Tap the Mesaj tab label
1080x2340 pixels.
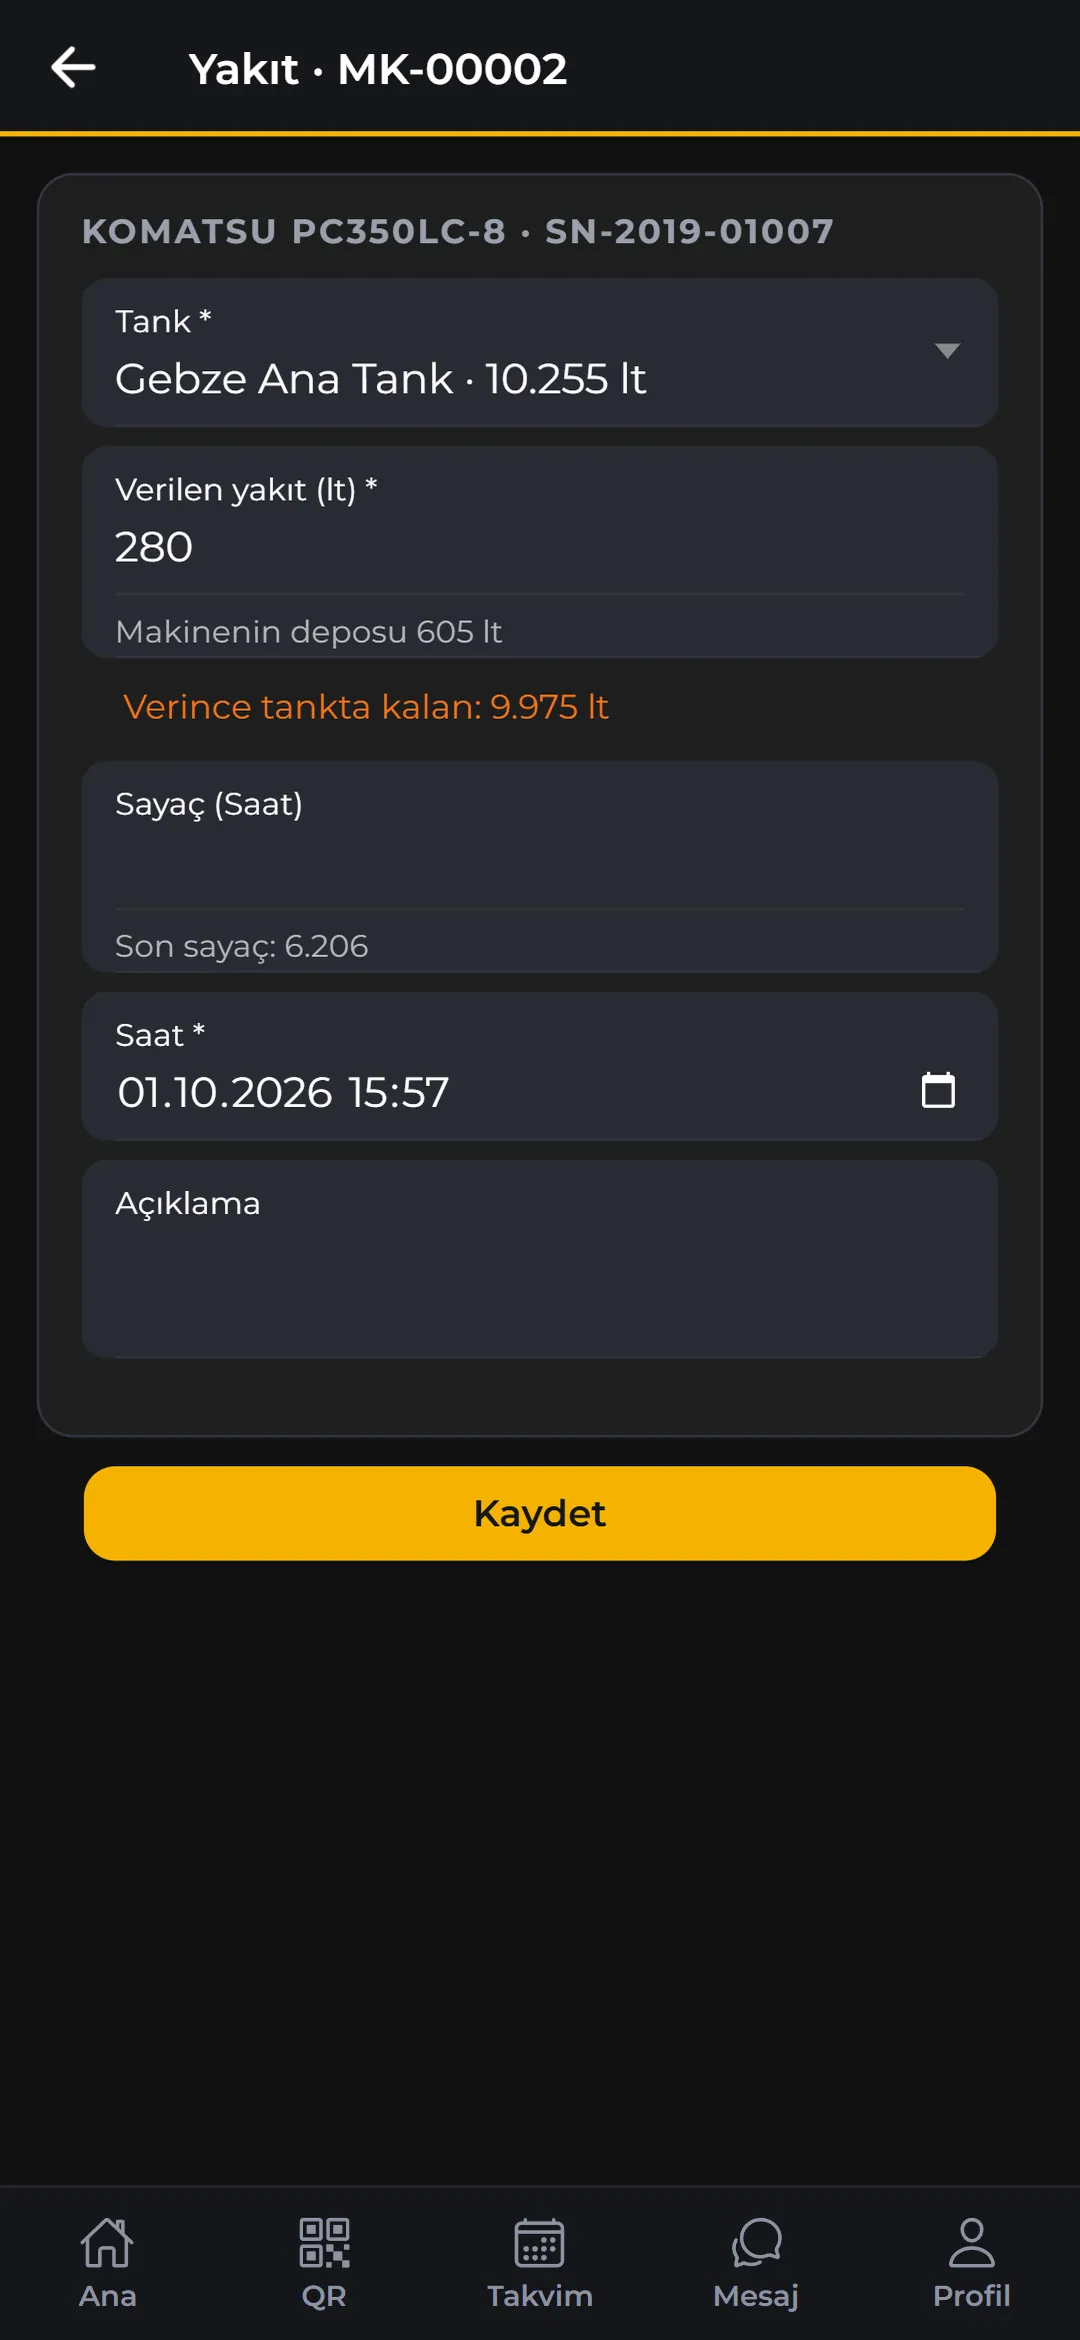click(756, 2296)
